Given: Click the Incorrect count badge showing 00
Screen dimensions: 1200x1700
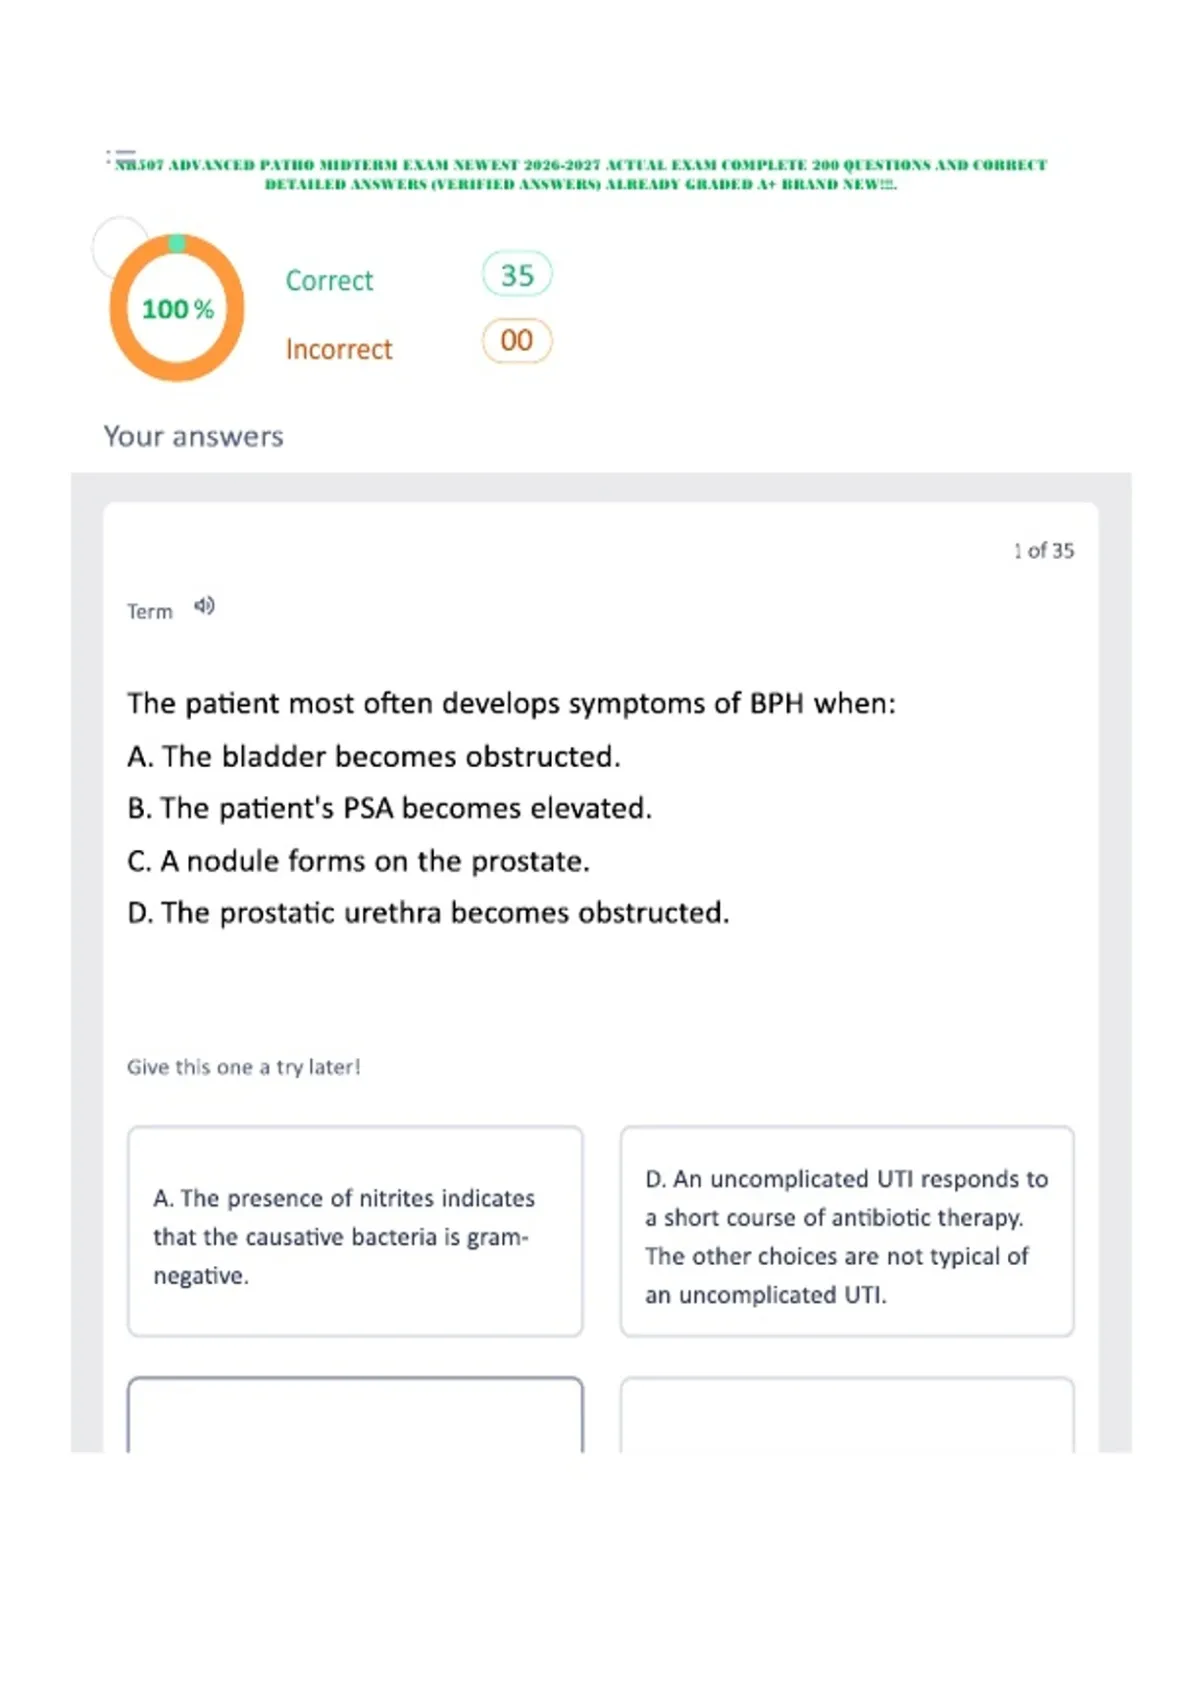Looking at the screenshot, I should click(x=517, y=340).
